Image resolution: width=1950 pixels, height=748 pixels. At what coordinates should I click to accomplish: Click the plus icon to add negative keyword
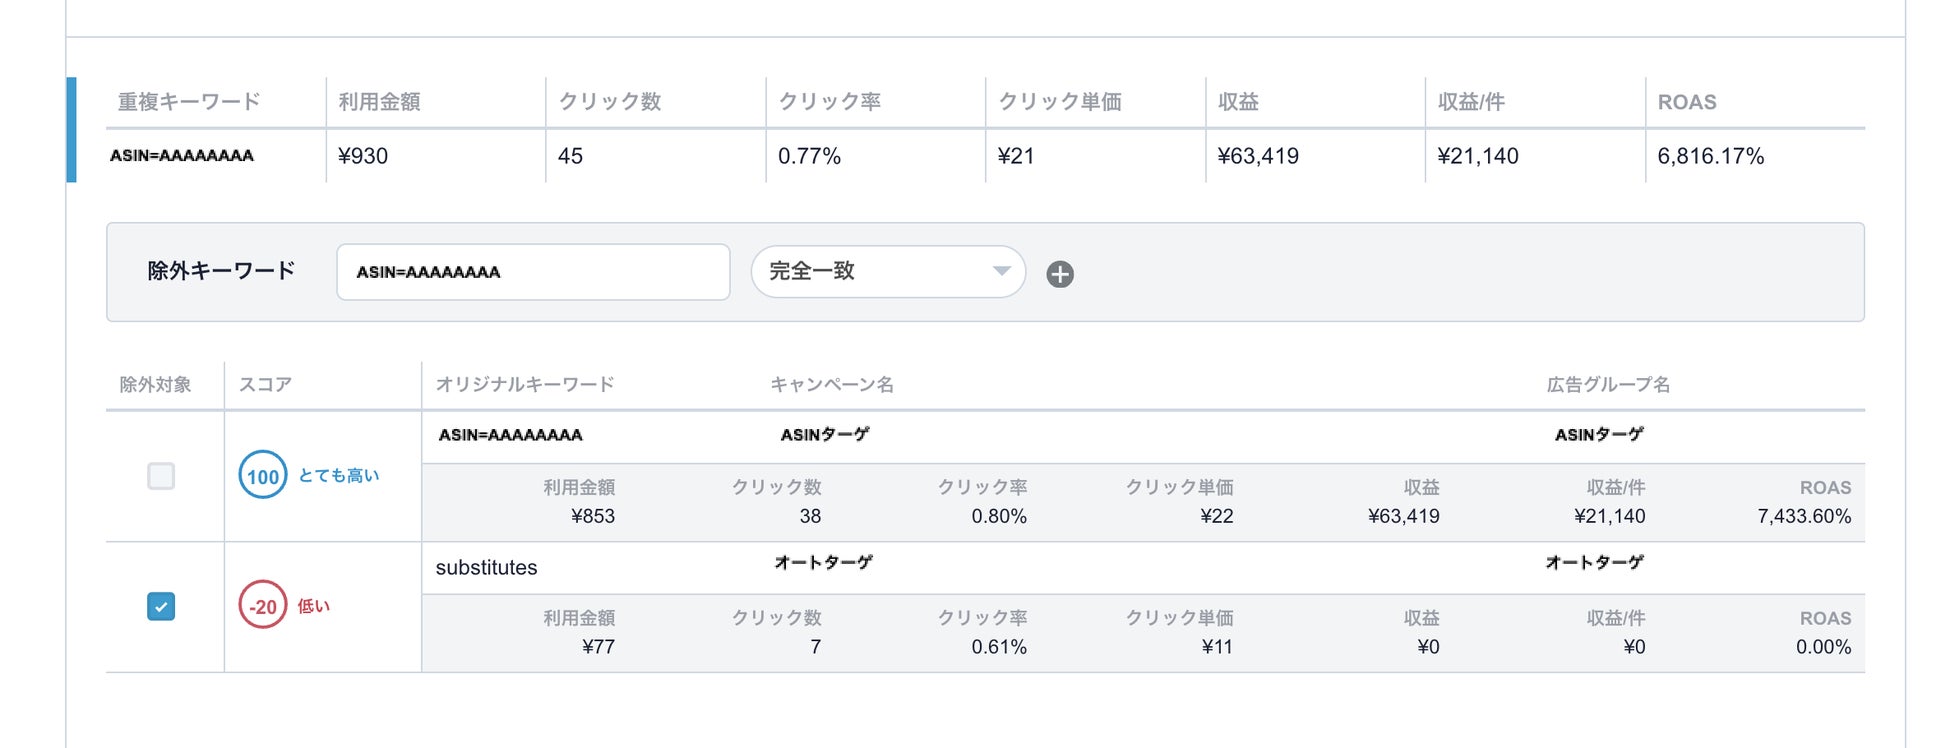pos(1060,274)
